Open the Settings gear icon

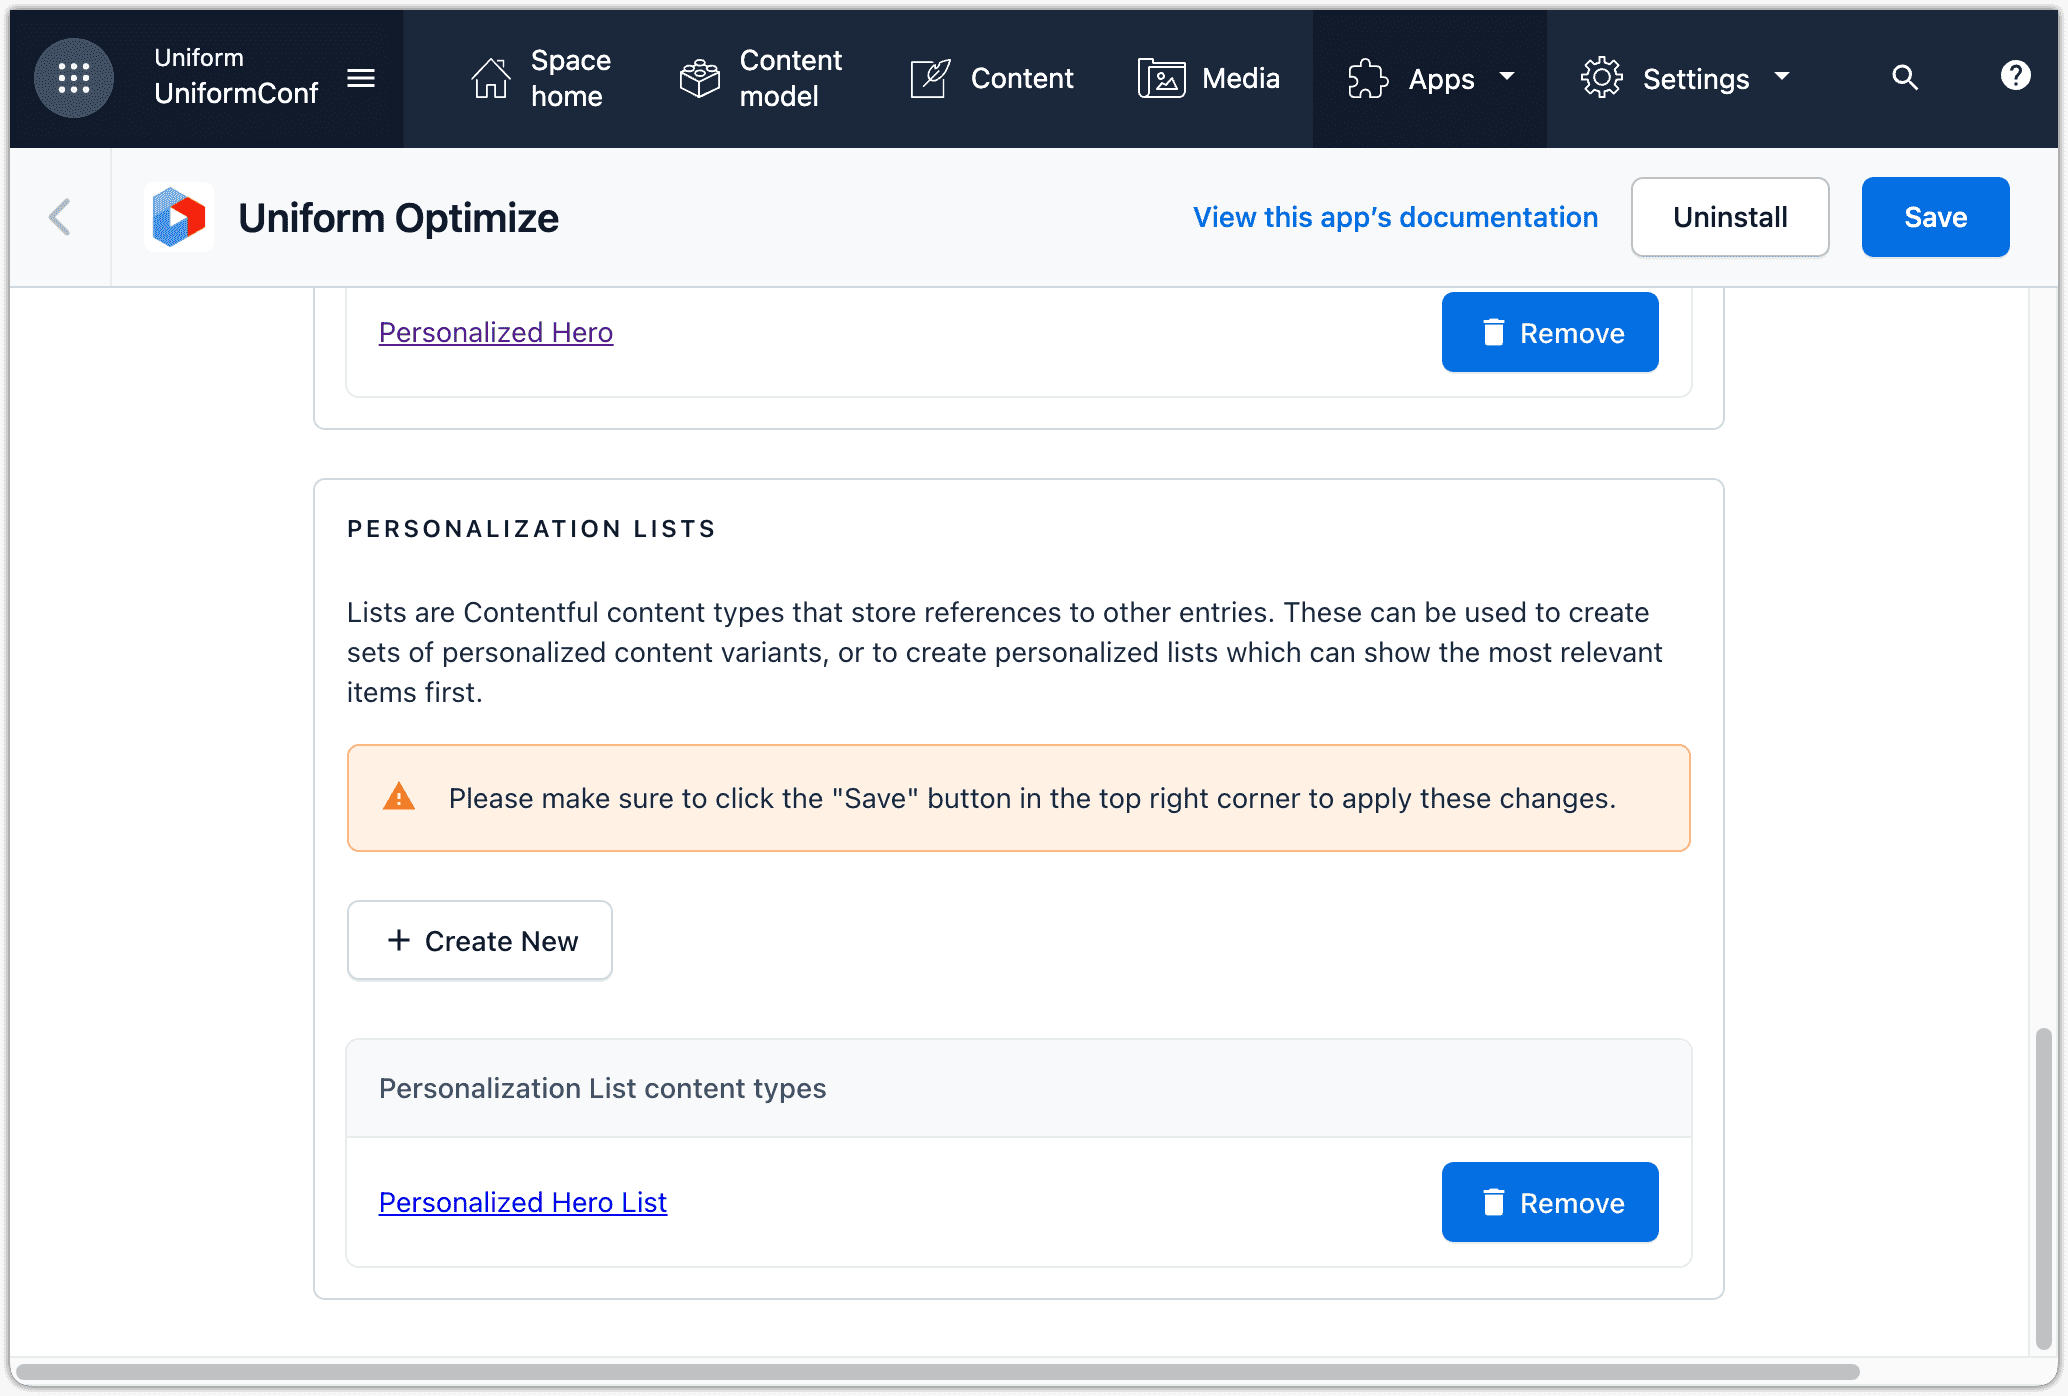pos(1603,78)
